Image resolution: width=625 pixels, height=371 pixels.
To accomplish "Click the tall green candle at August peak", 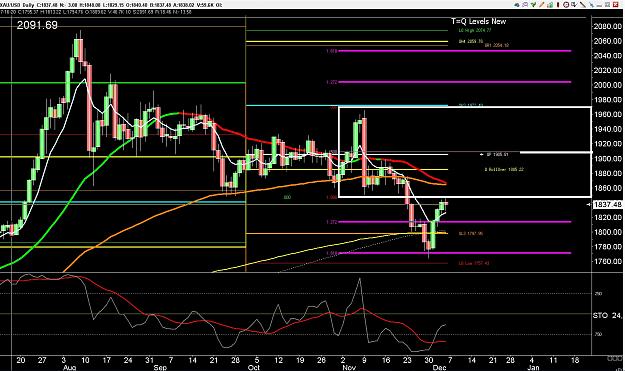I will pyautogui.click(x=76, y=47).
